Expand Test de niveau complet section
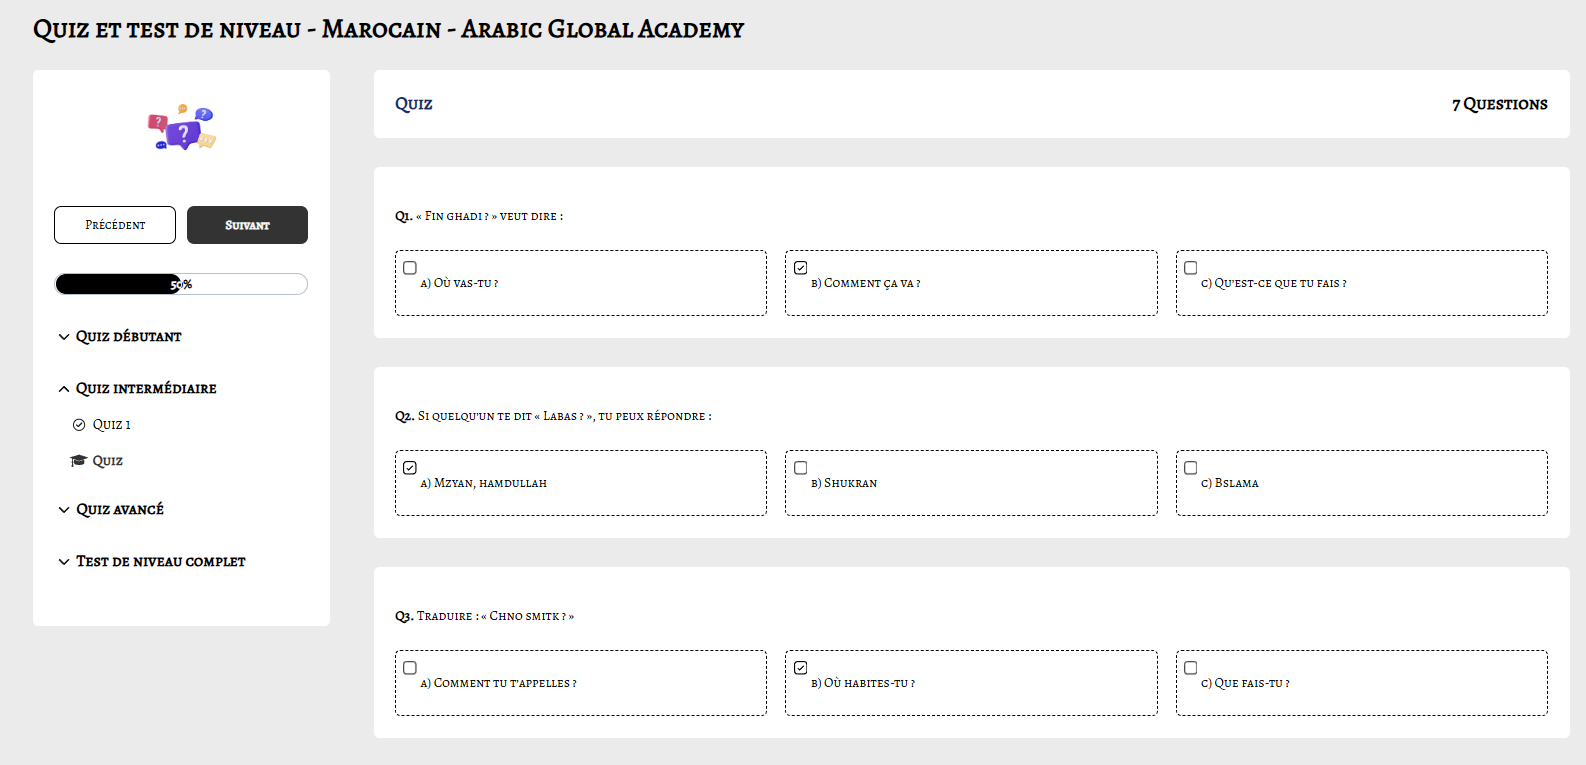This screenshot has height=765, width=1586. pos(160,562)
